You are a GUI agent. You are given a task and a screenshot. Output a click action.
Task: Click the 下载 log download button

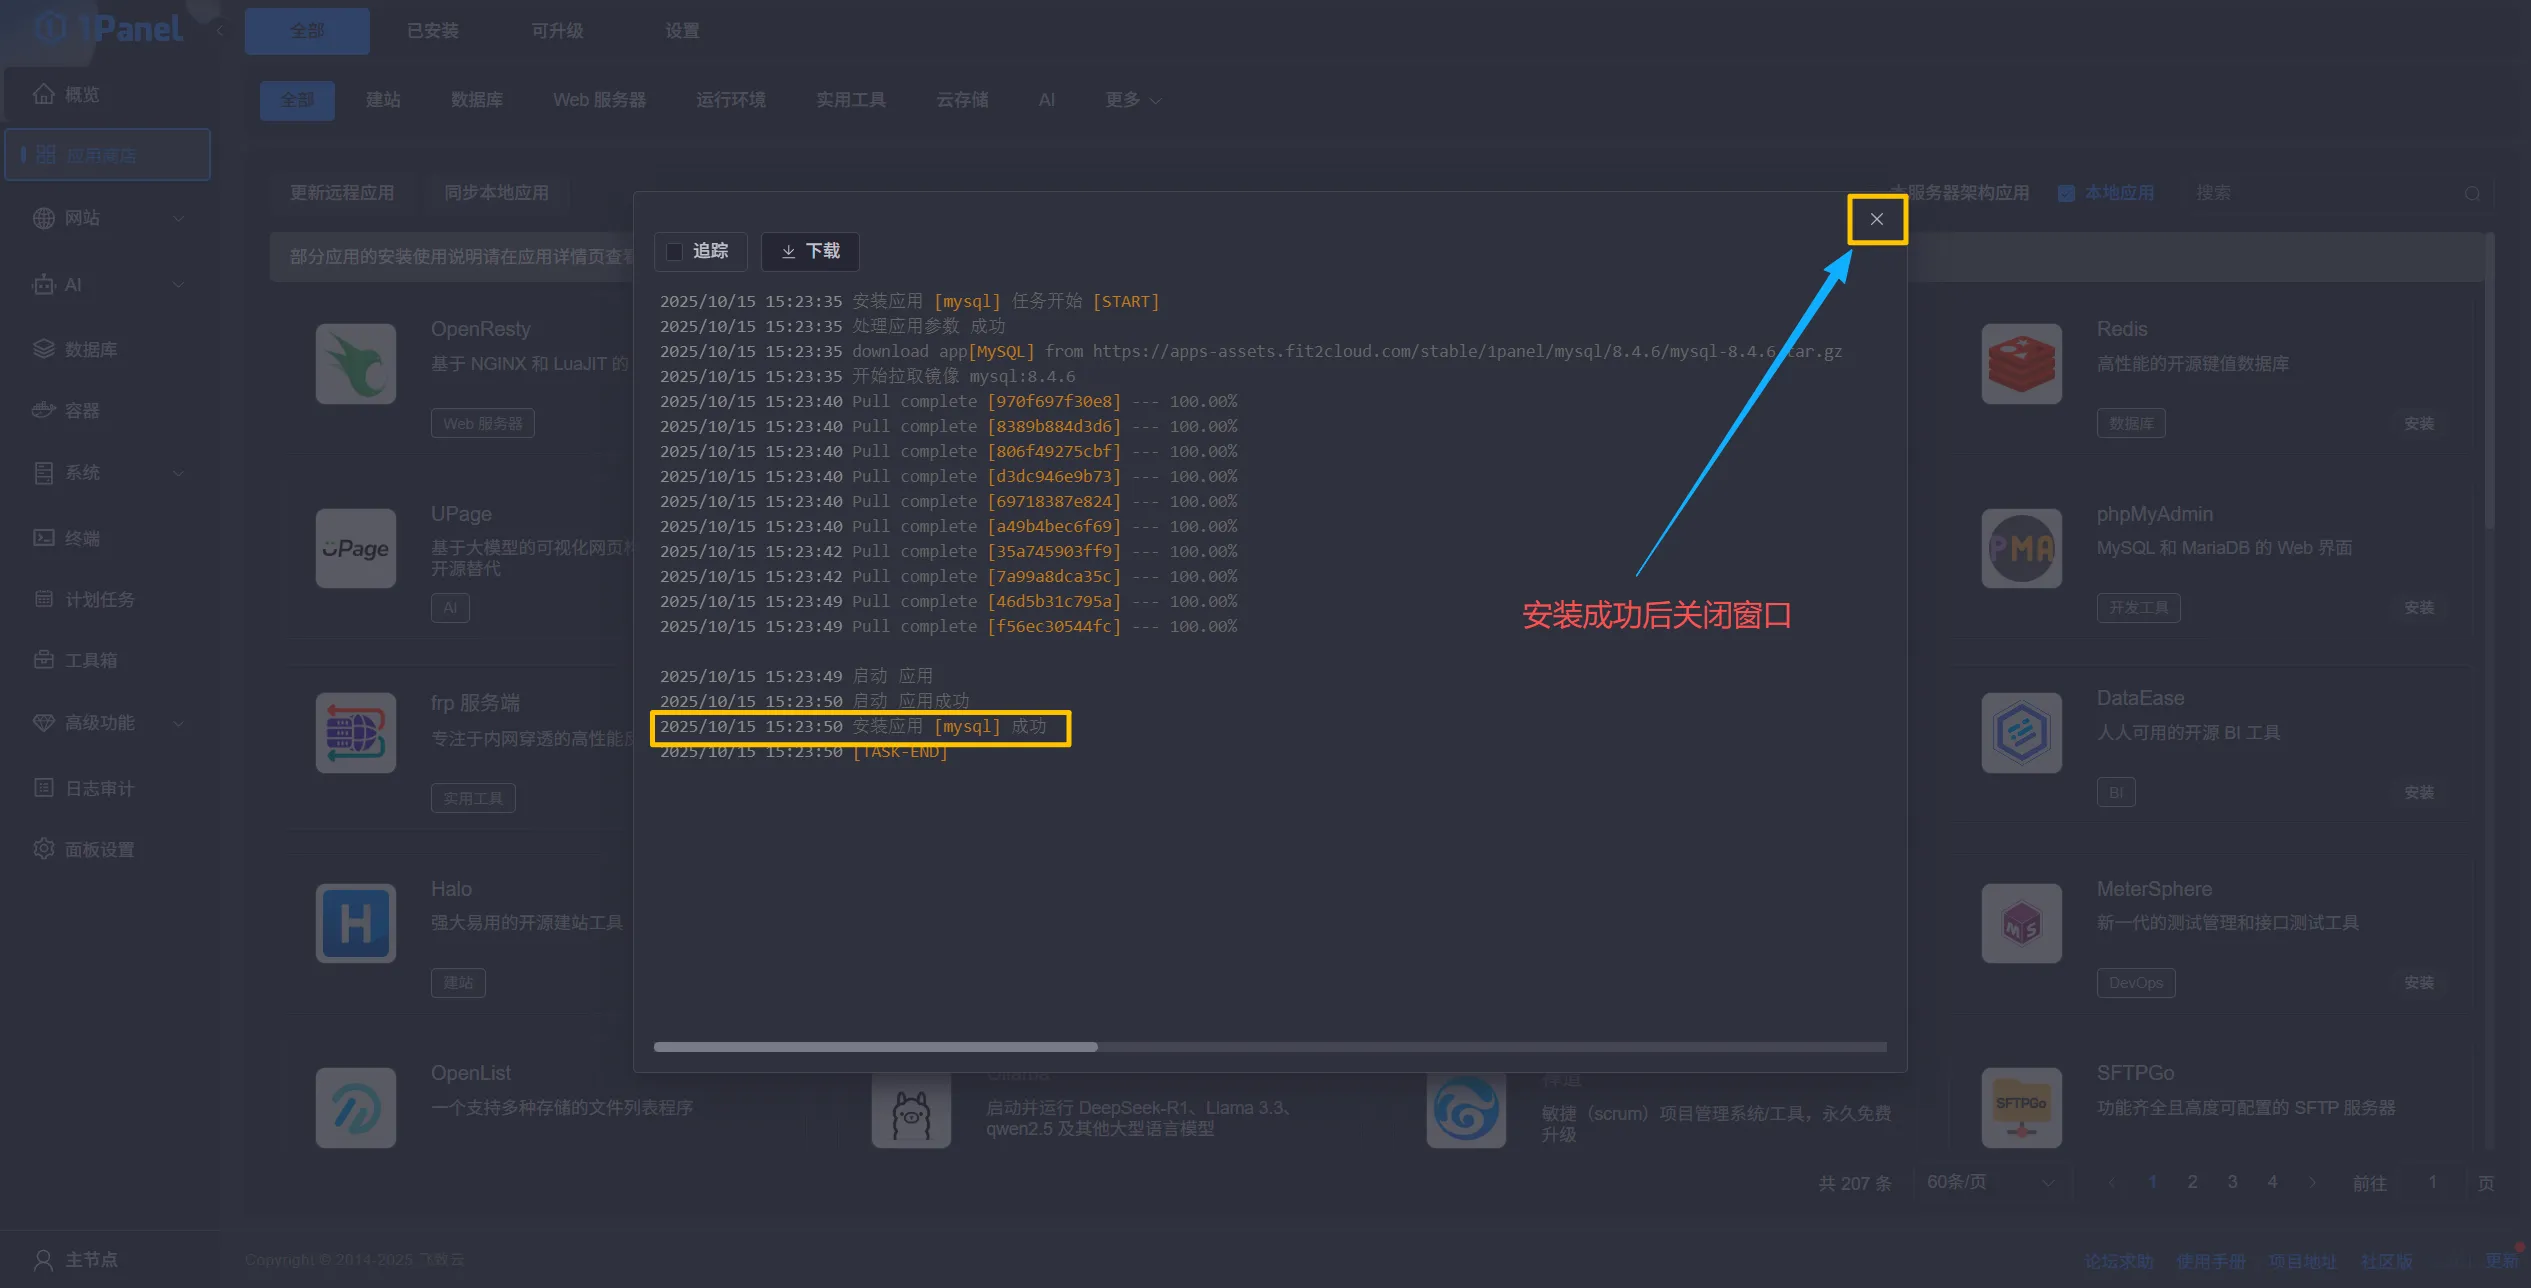(810, 251)
